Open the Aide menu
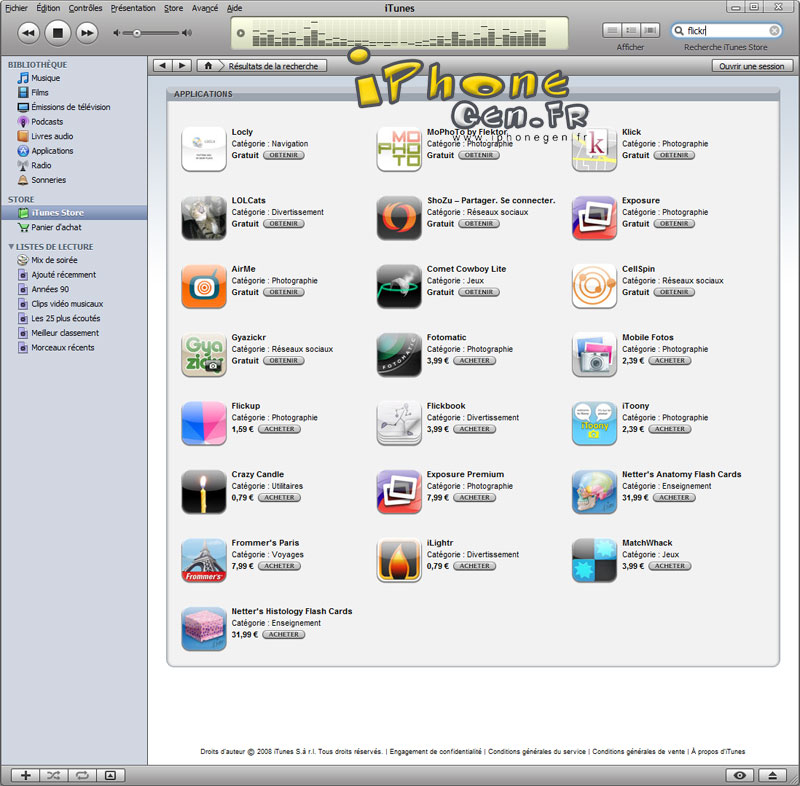 click(235, 8)
